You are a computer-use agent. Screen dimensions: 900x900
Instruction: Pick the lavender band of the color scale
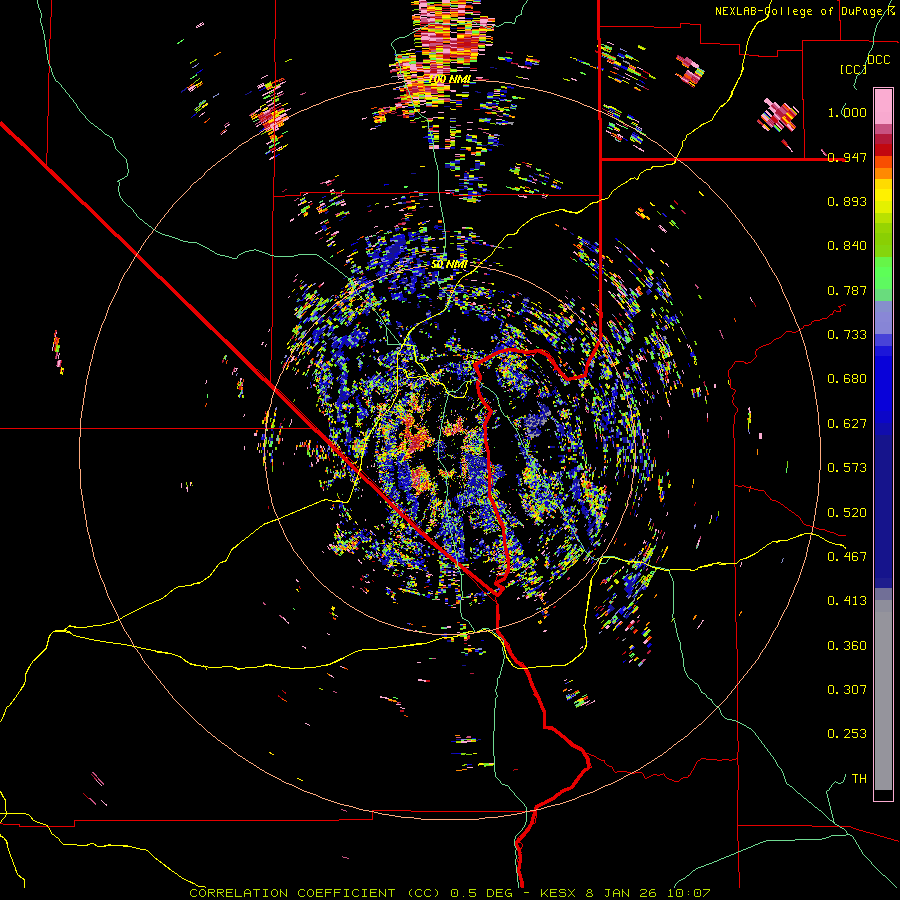[x=883, y=317]
